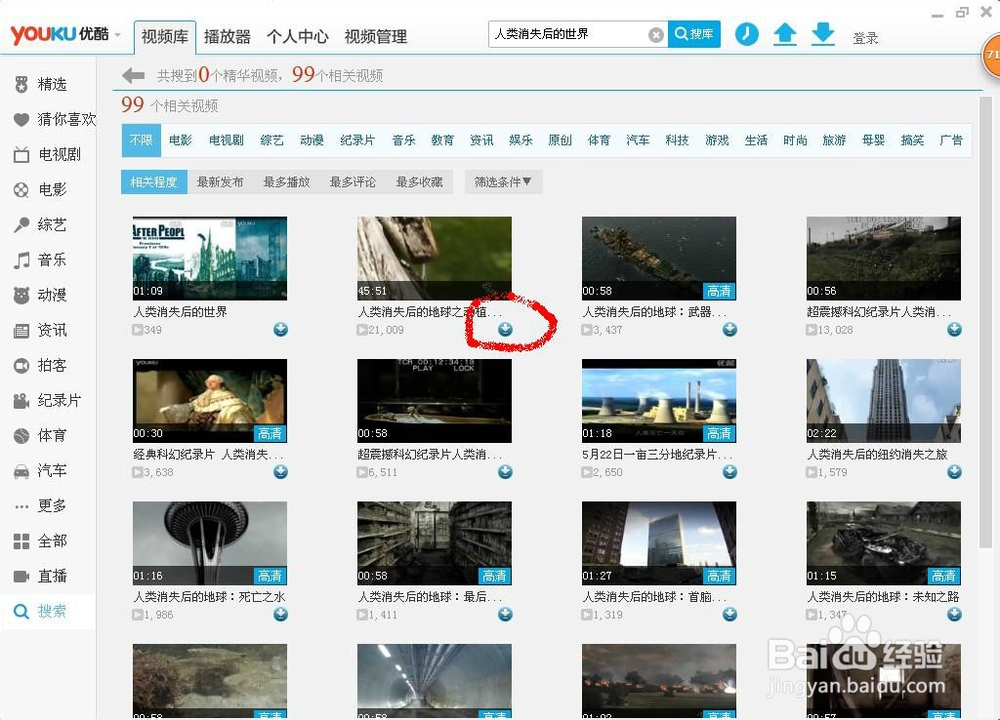Switch to the 个人中心 tab
This screenshot has height=720, width=1000.
coord(297,37)
